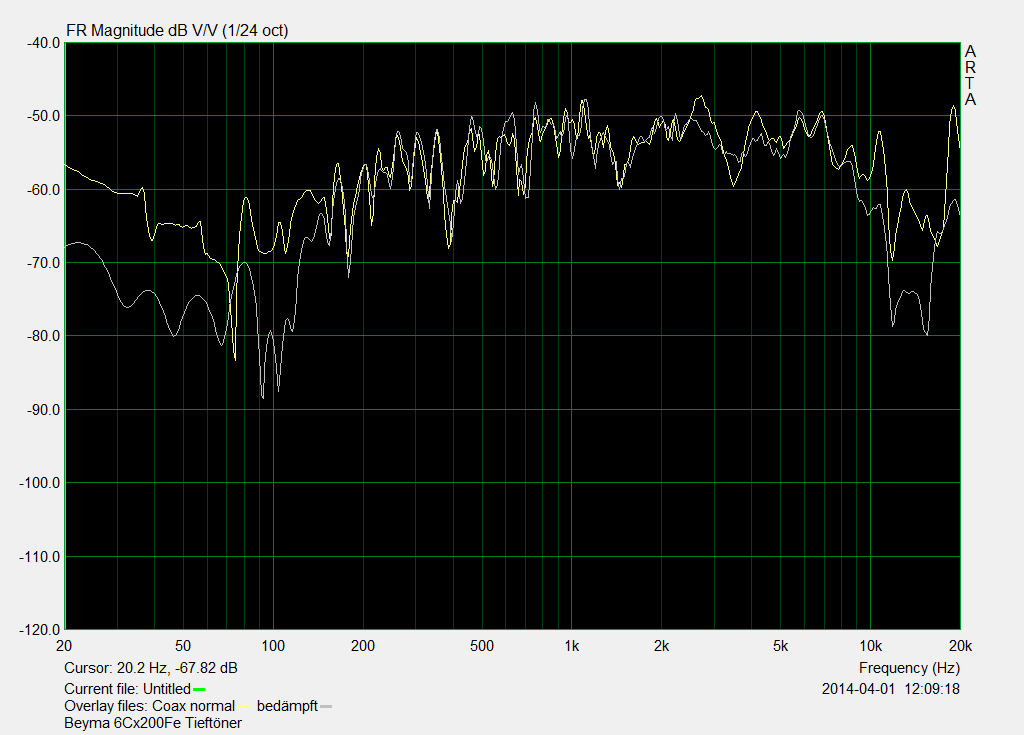Image resolution: width=1024 pixels, height=735 pixels.
Task: Click the bedämpft overlay name
Action: click(x=287, y=706)
